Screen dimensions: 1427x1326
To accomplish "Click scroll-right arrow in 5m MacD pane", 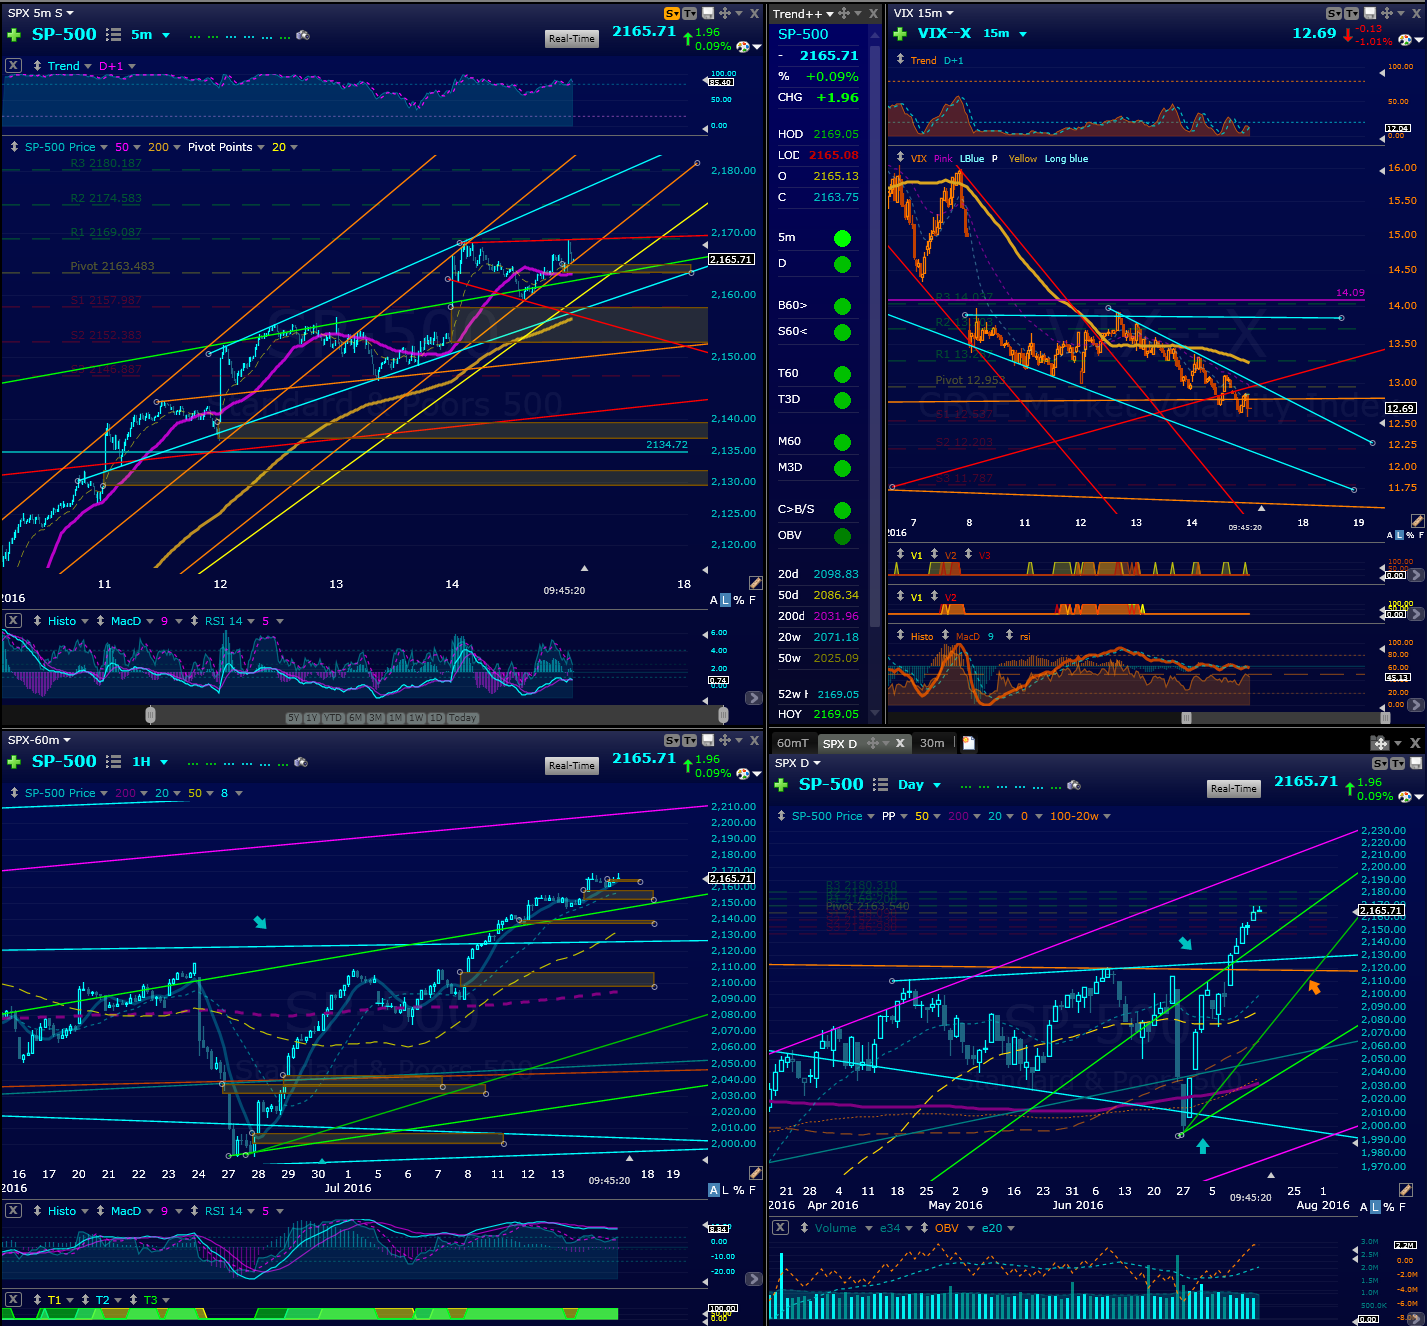I will tap(754, 698).
